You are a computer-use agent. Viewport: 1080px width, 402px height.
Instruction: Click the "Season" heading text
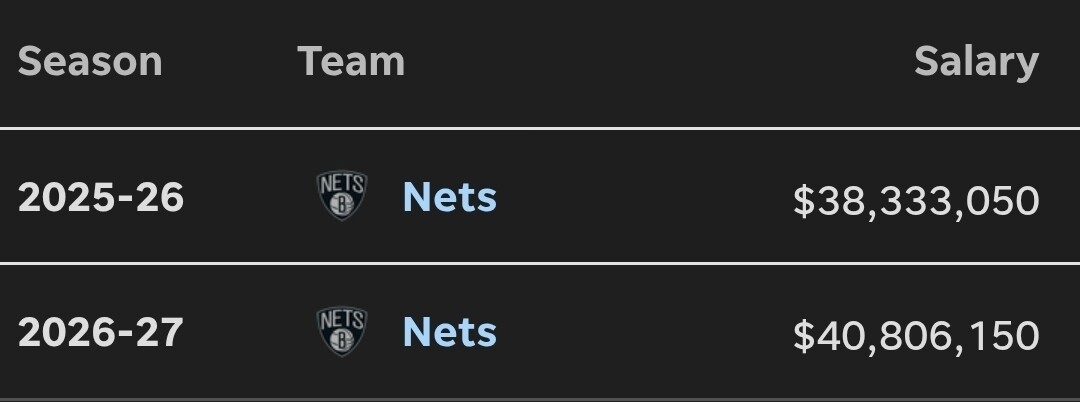(90, 61)
